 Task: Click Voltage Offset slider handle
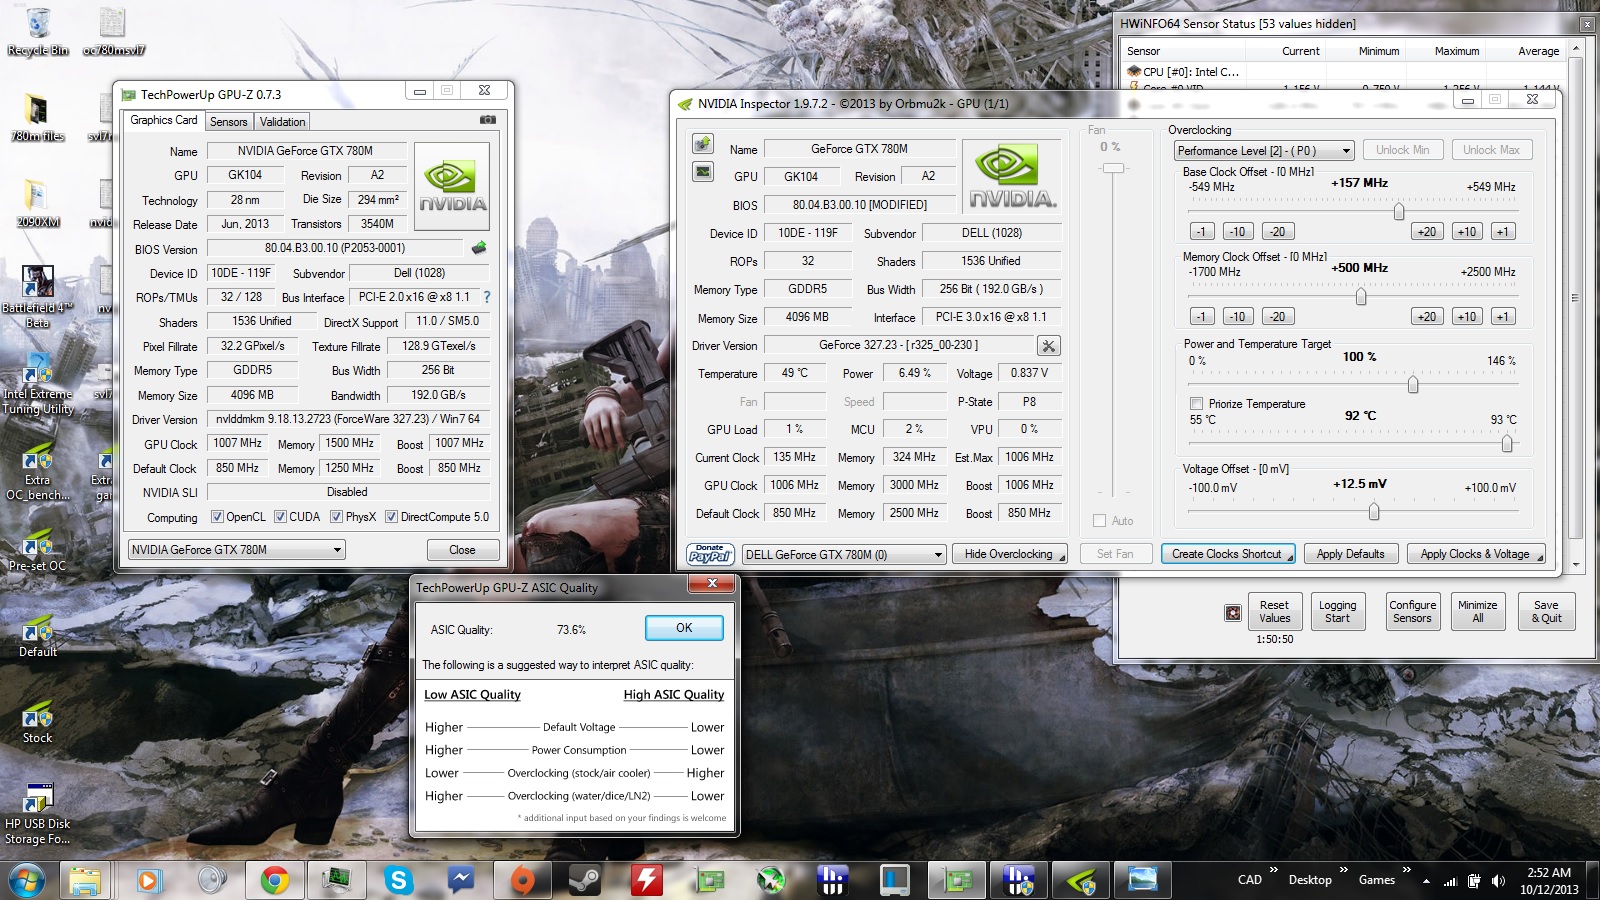pos(1374,512)
